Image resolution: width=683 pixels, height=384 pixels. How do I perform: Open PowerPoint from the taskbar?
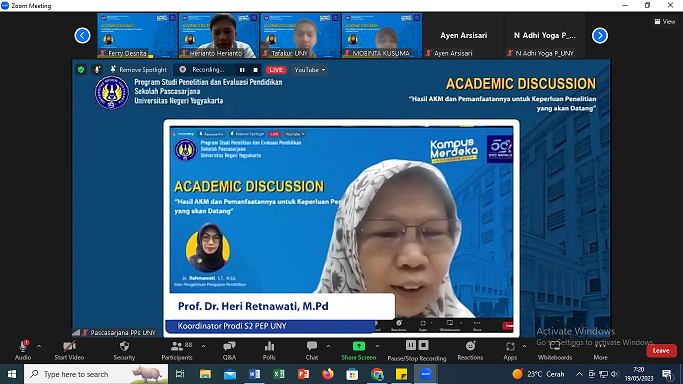point(303,374)
